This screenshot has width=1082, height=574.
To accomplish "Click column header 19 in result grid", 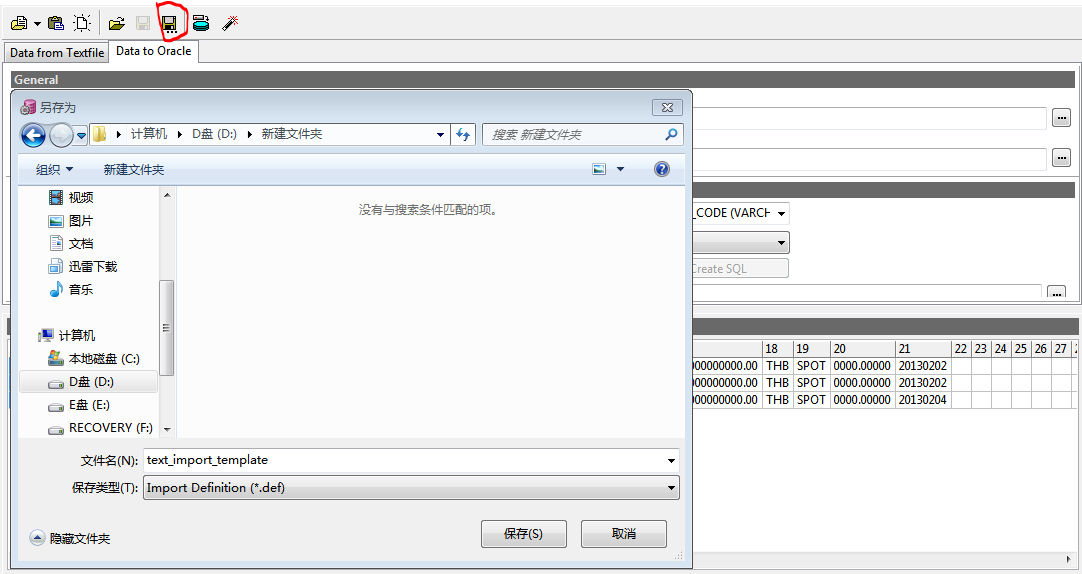I will coord(812,348).
